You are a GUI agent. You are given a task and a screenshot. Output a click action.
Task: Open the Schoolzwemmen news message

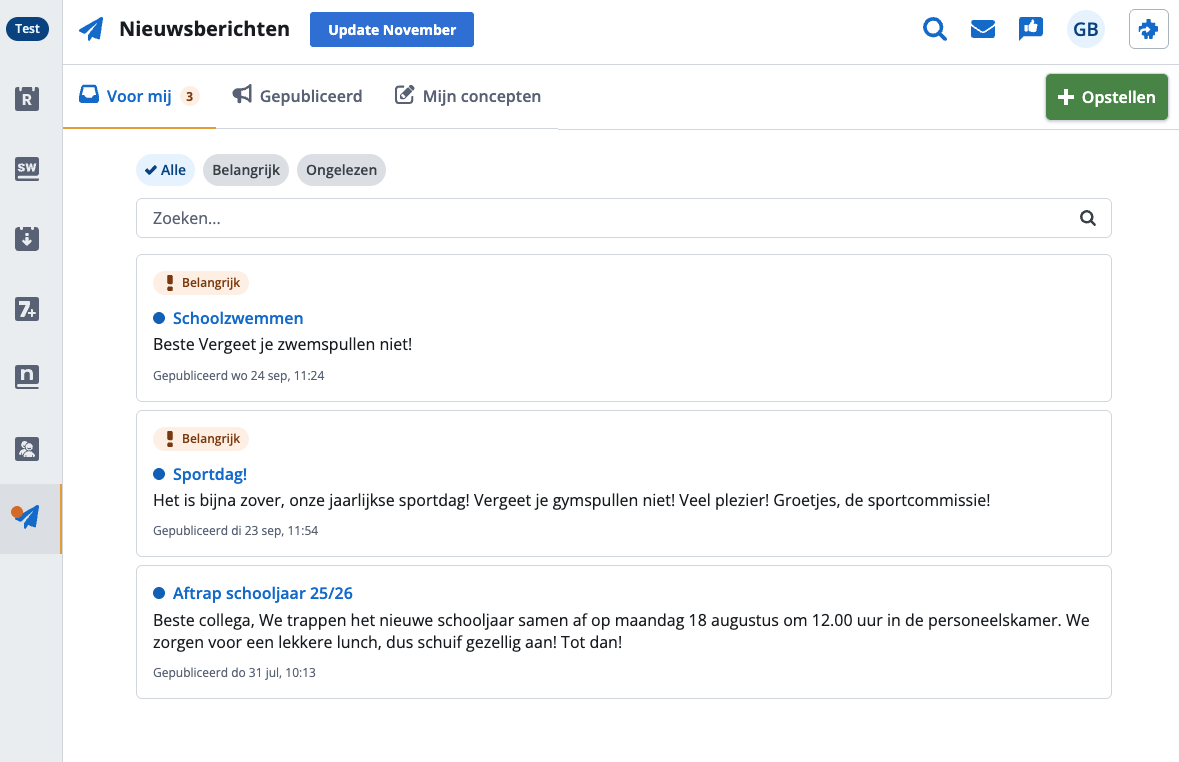[238, 318]
